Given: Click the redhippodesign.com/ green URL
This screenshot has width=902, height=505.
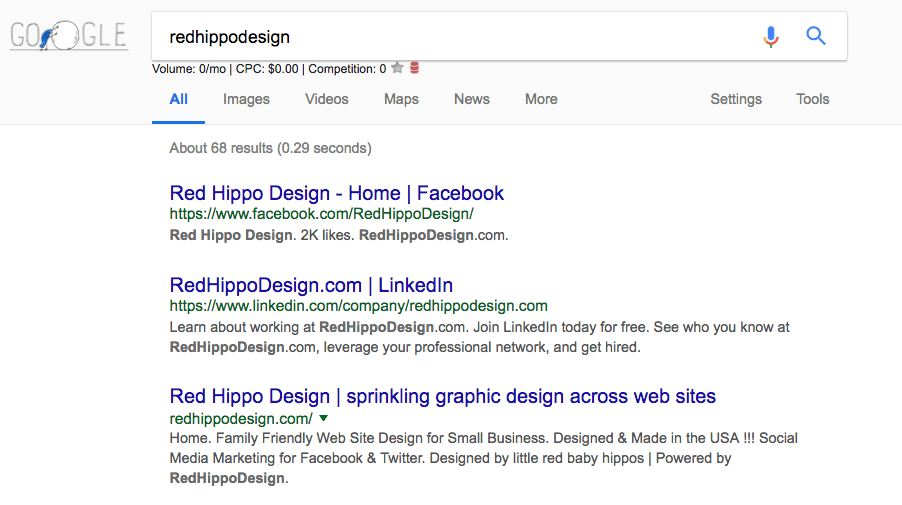Looking at the screenshot, I should coord(241,419).
